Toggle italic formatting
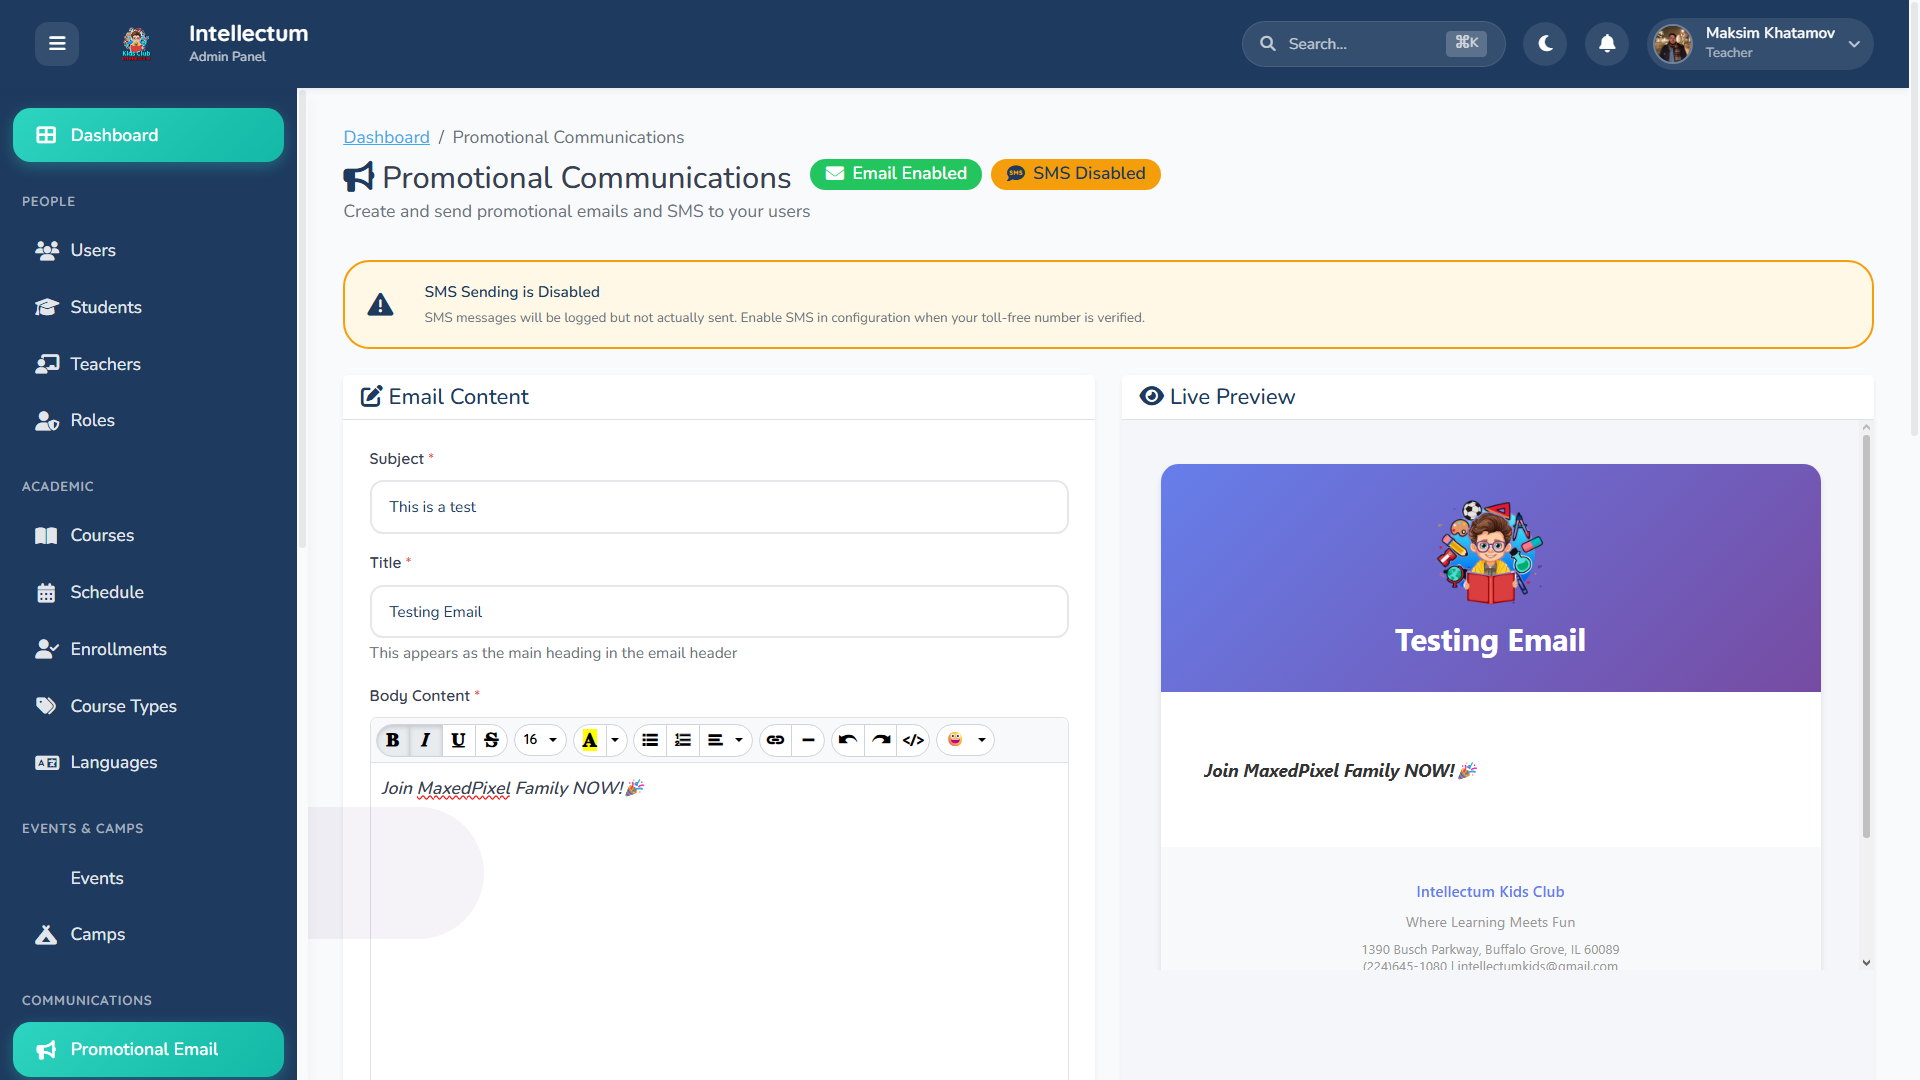 pyautogui.click(x=425, y=740)
